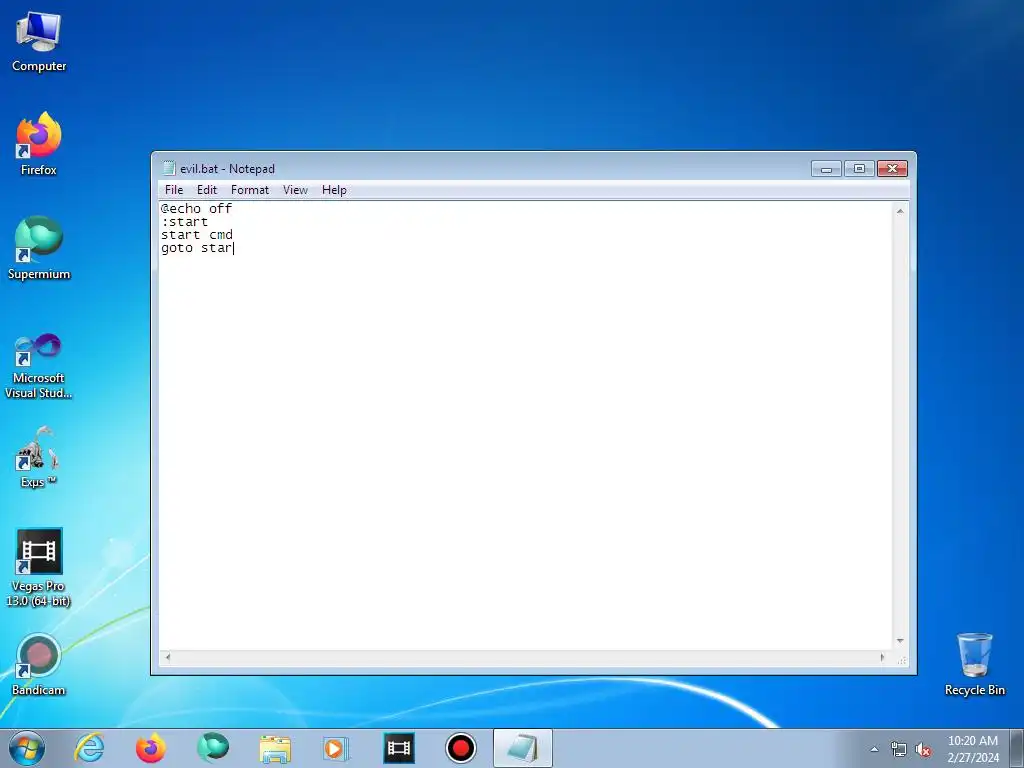Click the Notepad title bar document icon

pyautogui.click(x=169, y=168)
